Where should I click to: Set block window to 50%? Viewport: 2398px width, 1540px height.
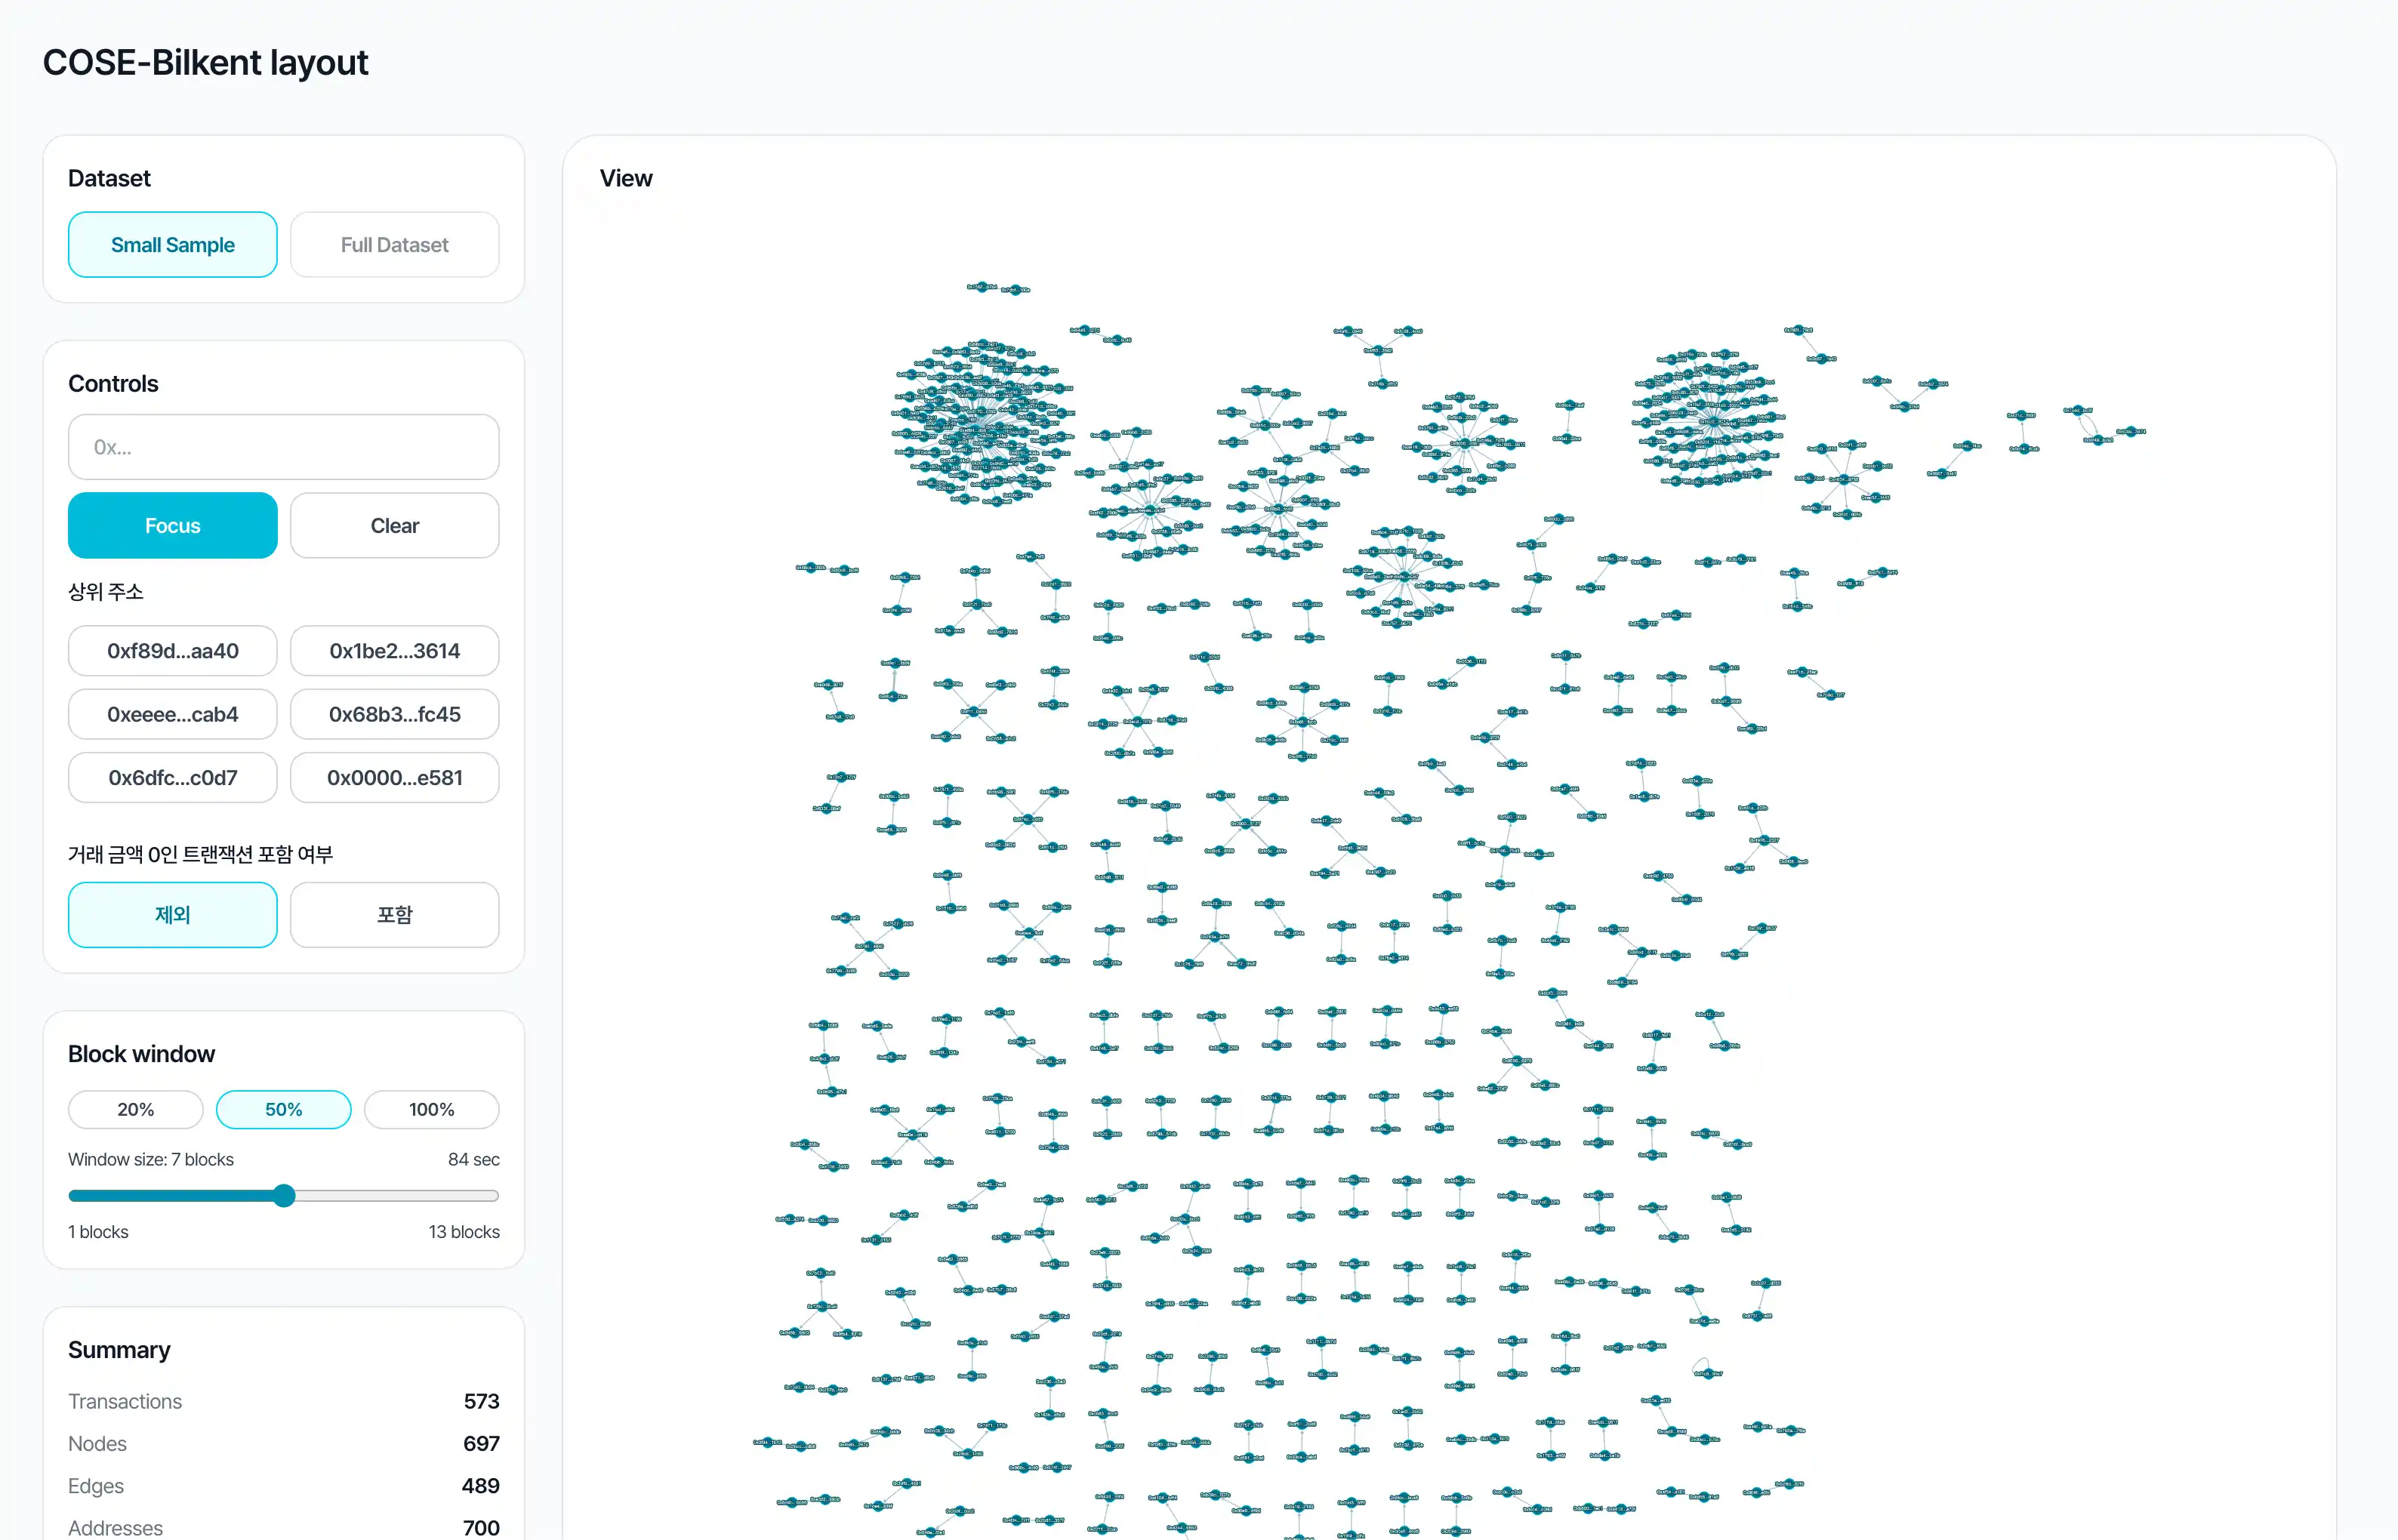tap(283, 1109)
